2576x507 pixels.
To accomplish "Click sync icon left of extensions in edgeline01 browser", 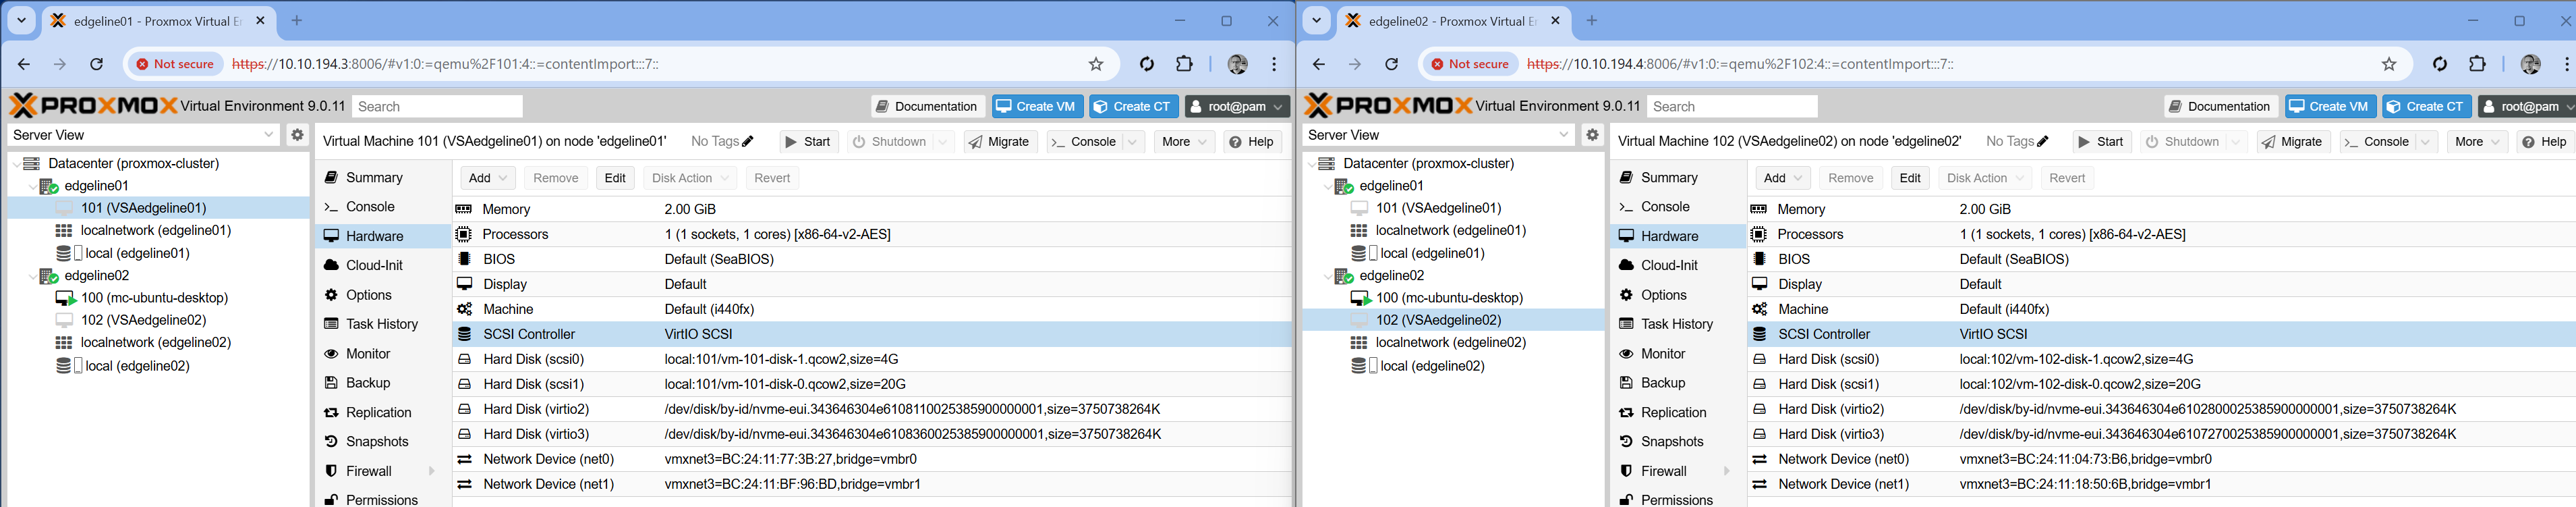I will 1147,64.
